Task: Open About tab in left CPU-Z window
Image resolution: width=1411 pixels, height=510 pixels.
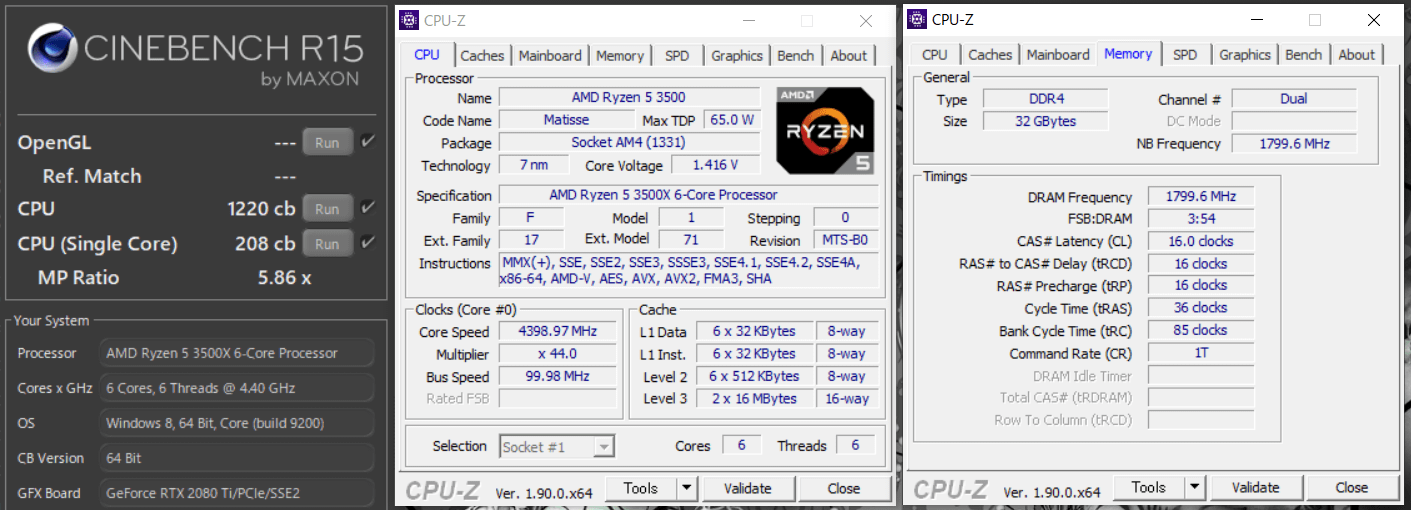Action: coord(849,56)
